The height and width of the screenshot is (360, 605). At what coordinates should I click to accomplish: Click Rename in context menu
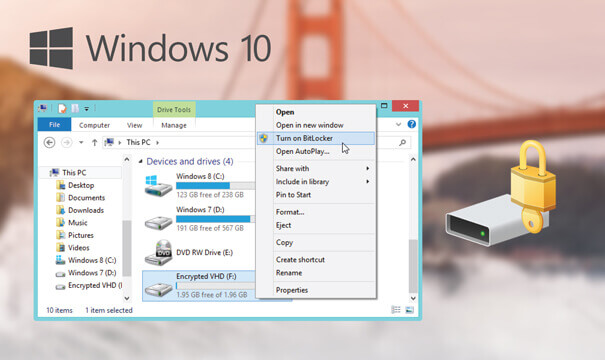pos(289,273)
